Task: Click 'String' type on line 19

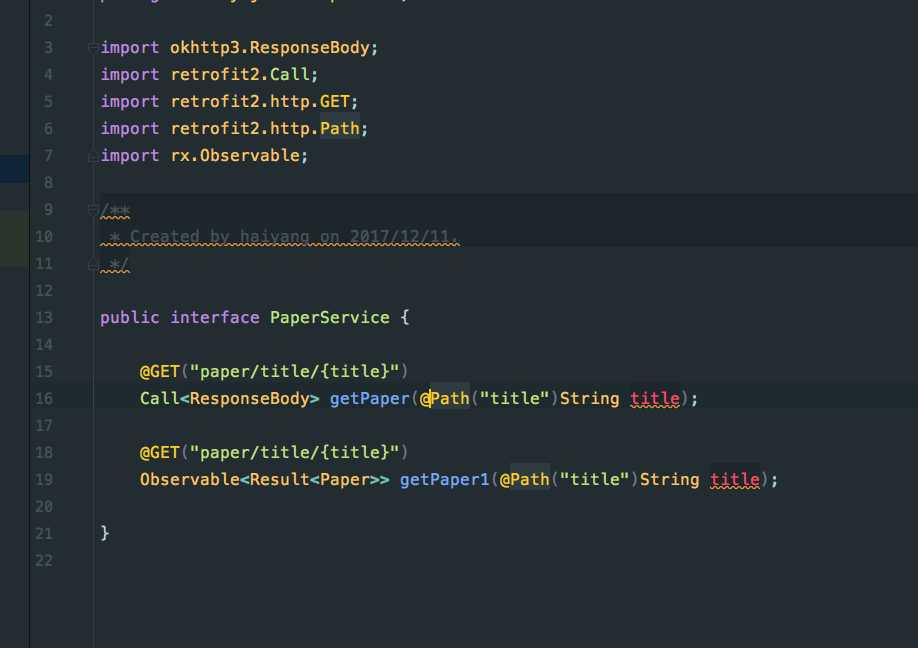Action: pyautogui.click(x=669, y=479)
